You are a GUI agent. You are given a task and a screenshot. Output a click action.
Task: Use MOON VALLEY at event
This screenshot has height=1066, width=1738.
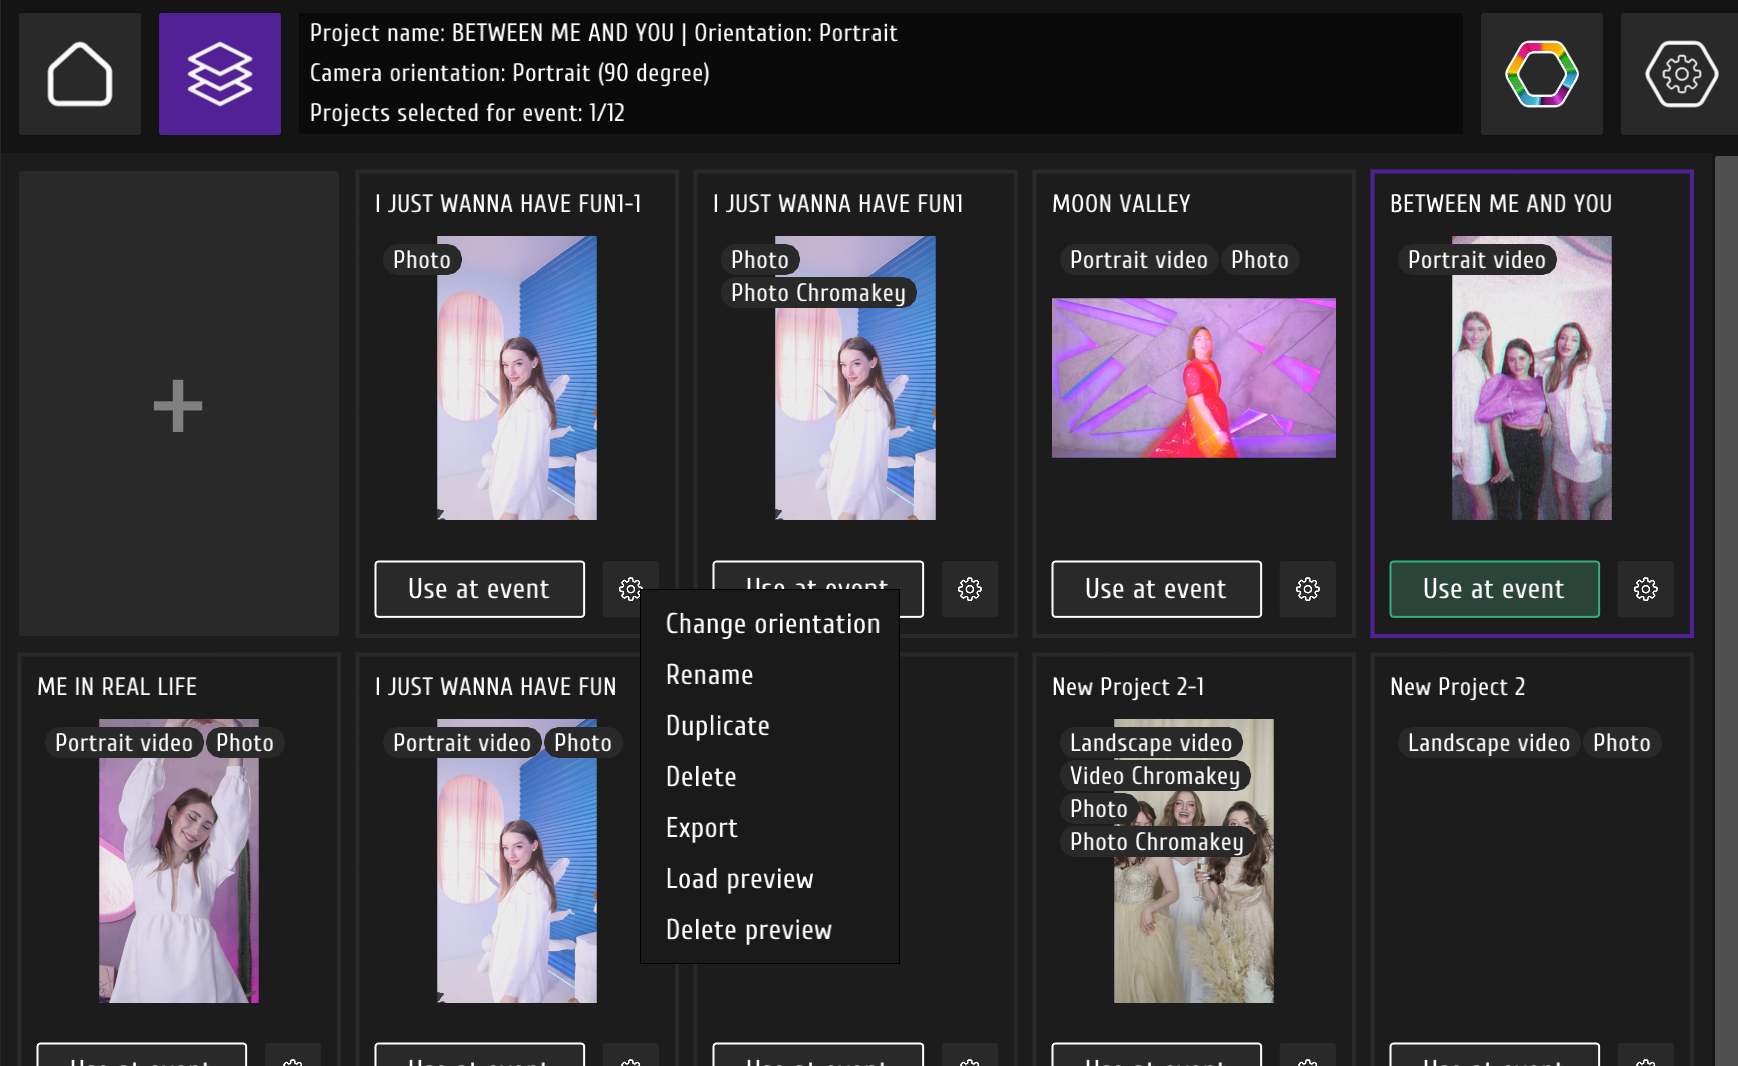pos(1156,589)
